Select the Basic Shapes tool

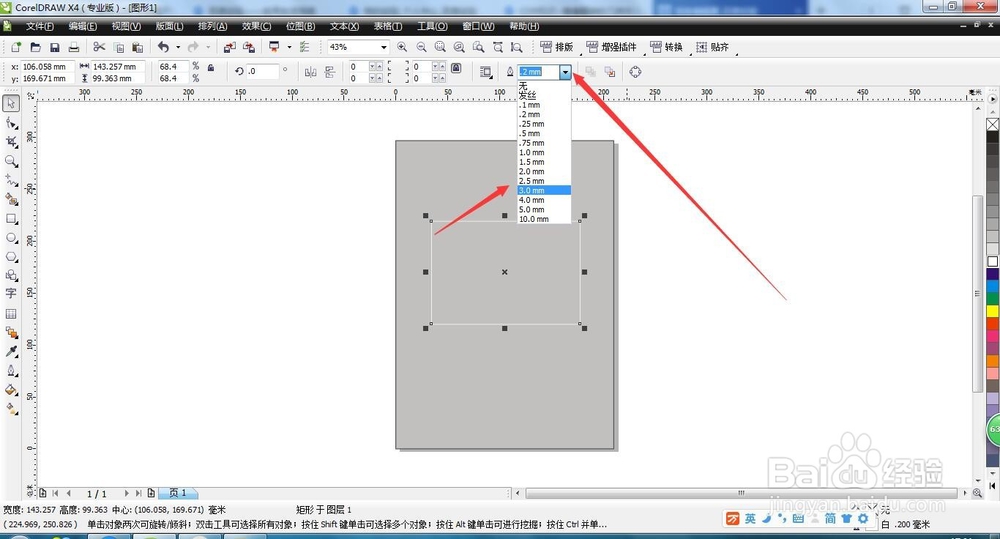[x=11, y=276]
